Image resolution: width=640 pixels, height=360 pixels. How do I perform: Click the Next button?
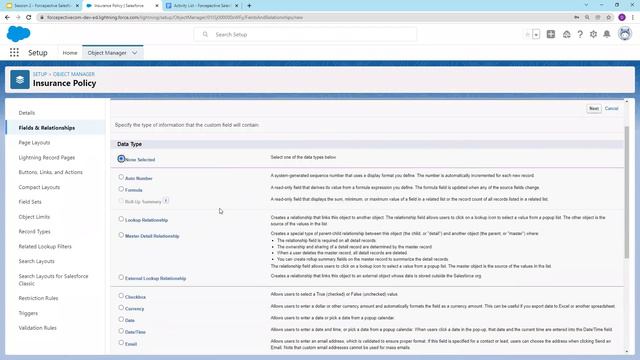click(594, 109)
